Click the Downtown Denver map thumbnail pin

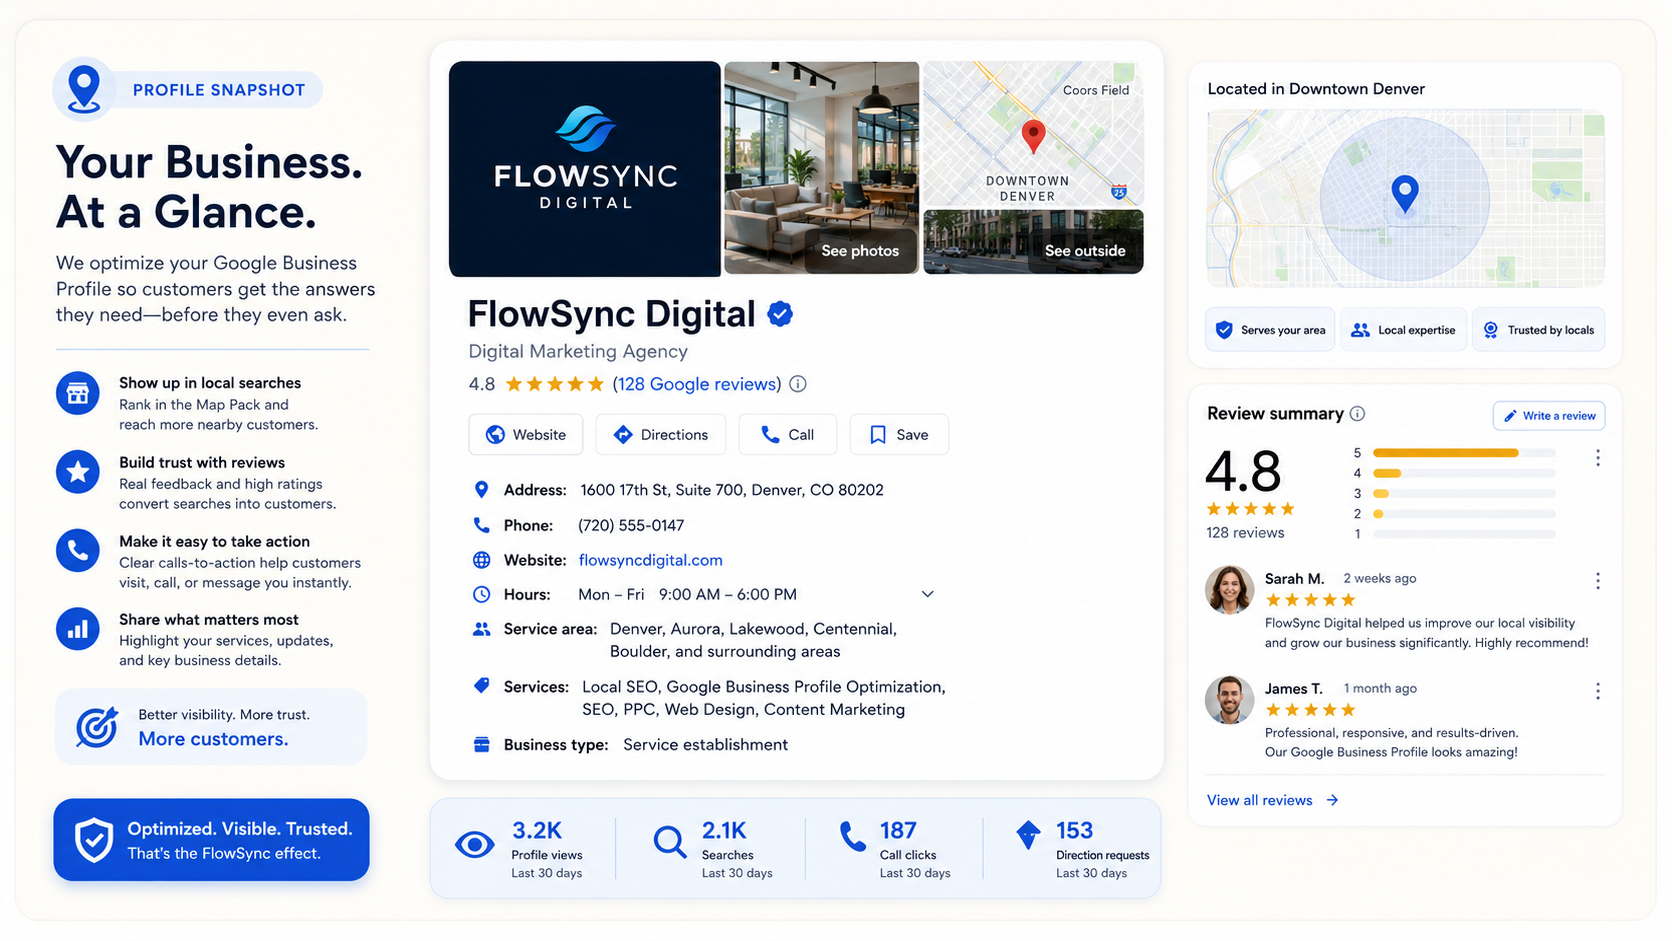pyautogui.click(x=1033, y=135)
